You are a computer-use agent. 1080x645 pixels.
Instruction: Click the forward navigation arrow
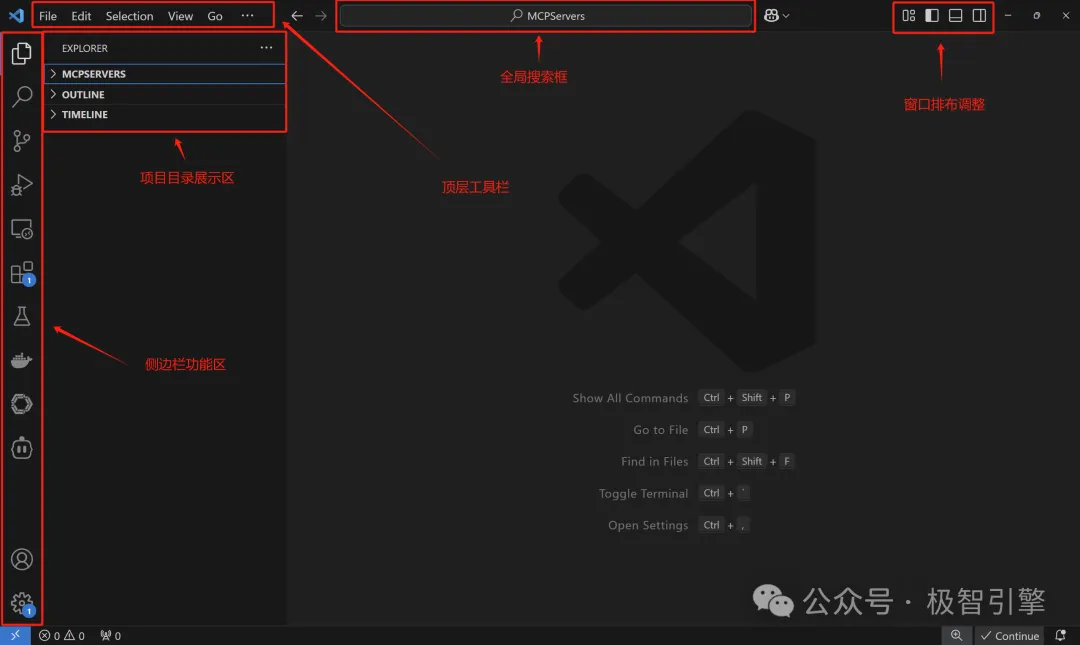pos(319,15)
